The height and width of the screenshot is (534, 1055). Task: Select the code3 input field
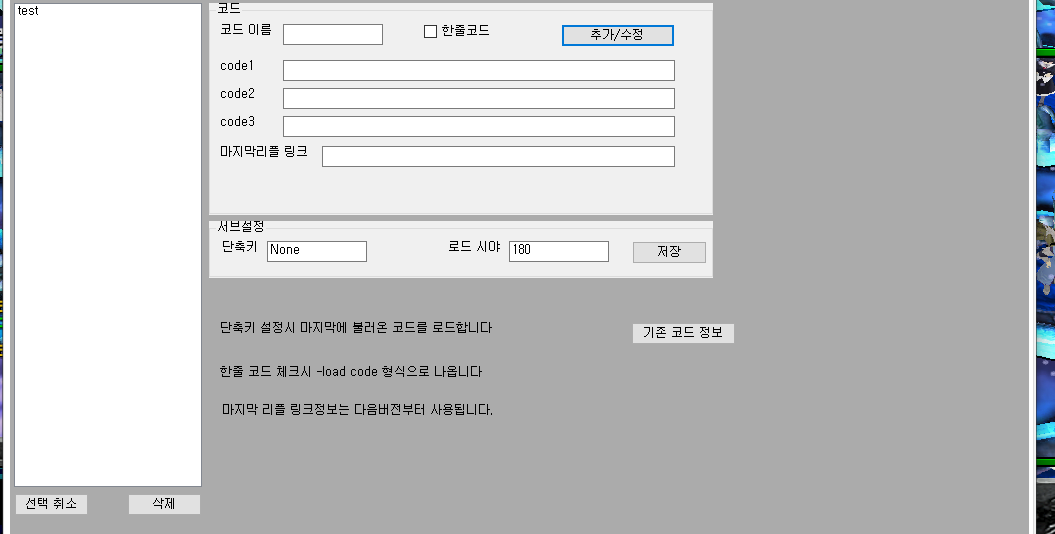point(478,126)
